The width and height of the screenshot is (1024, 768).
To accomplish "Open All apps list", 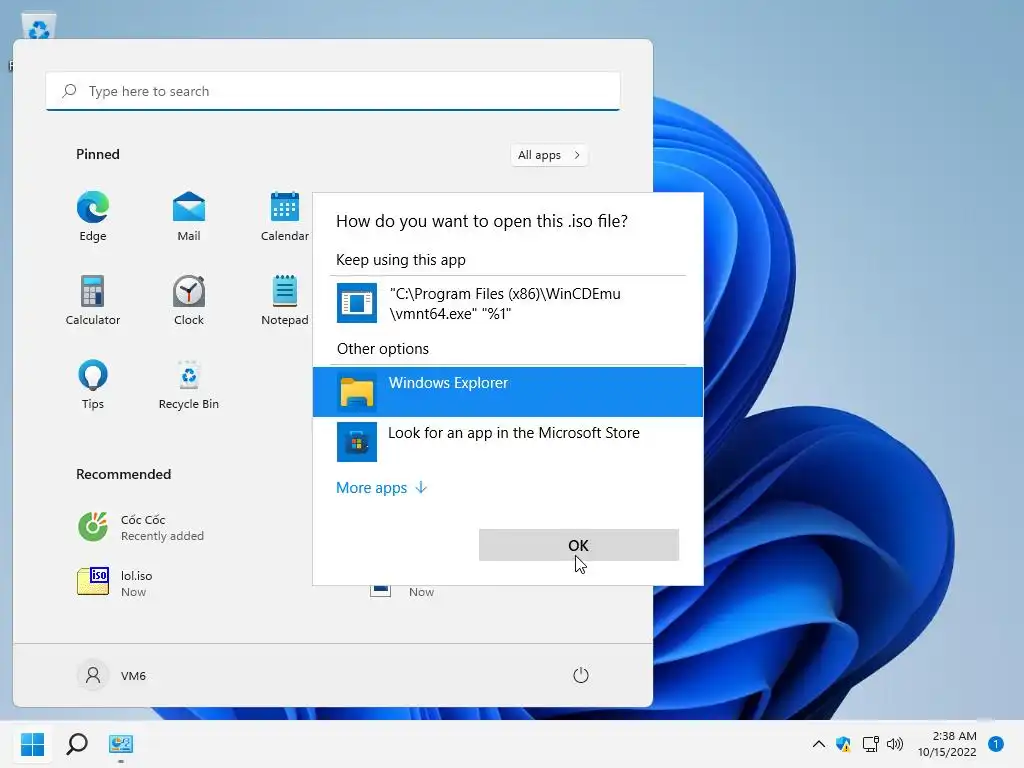I will click(549, 155).
